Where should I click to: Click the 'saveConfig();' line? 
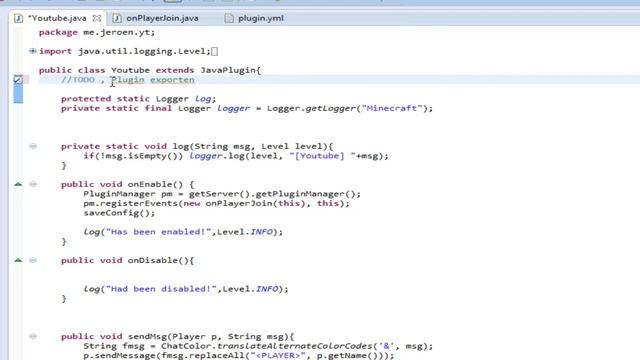point(119,213)
